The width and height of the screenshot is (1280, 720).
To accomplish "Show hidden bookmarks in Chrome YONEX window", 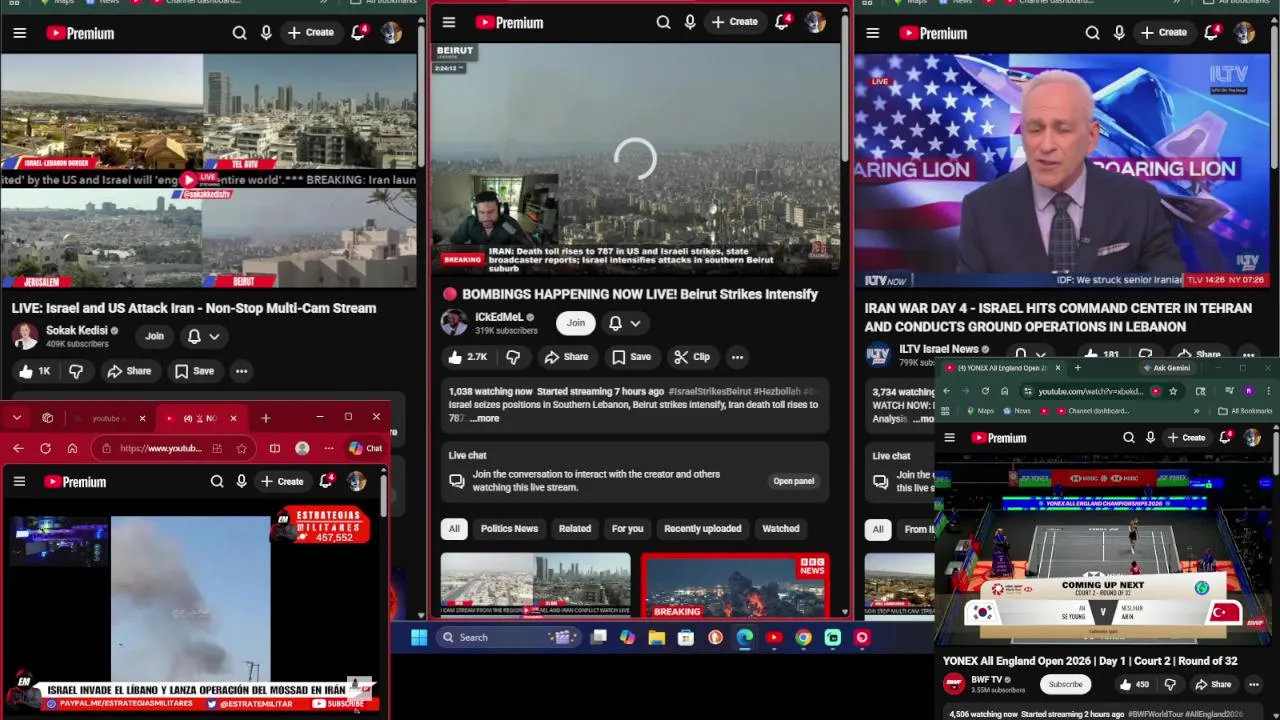I will (1196, 411).
